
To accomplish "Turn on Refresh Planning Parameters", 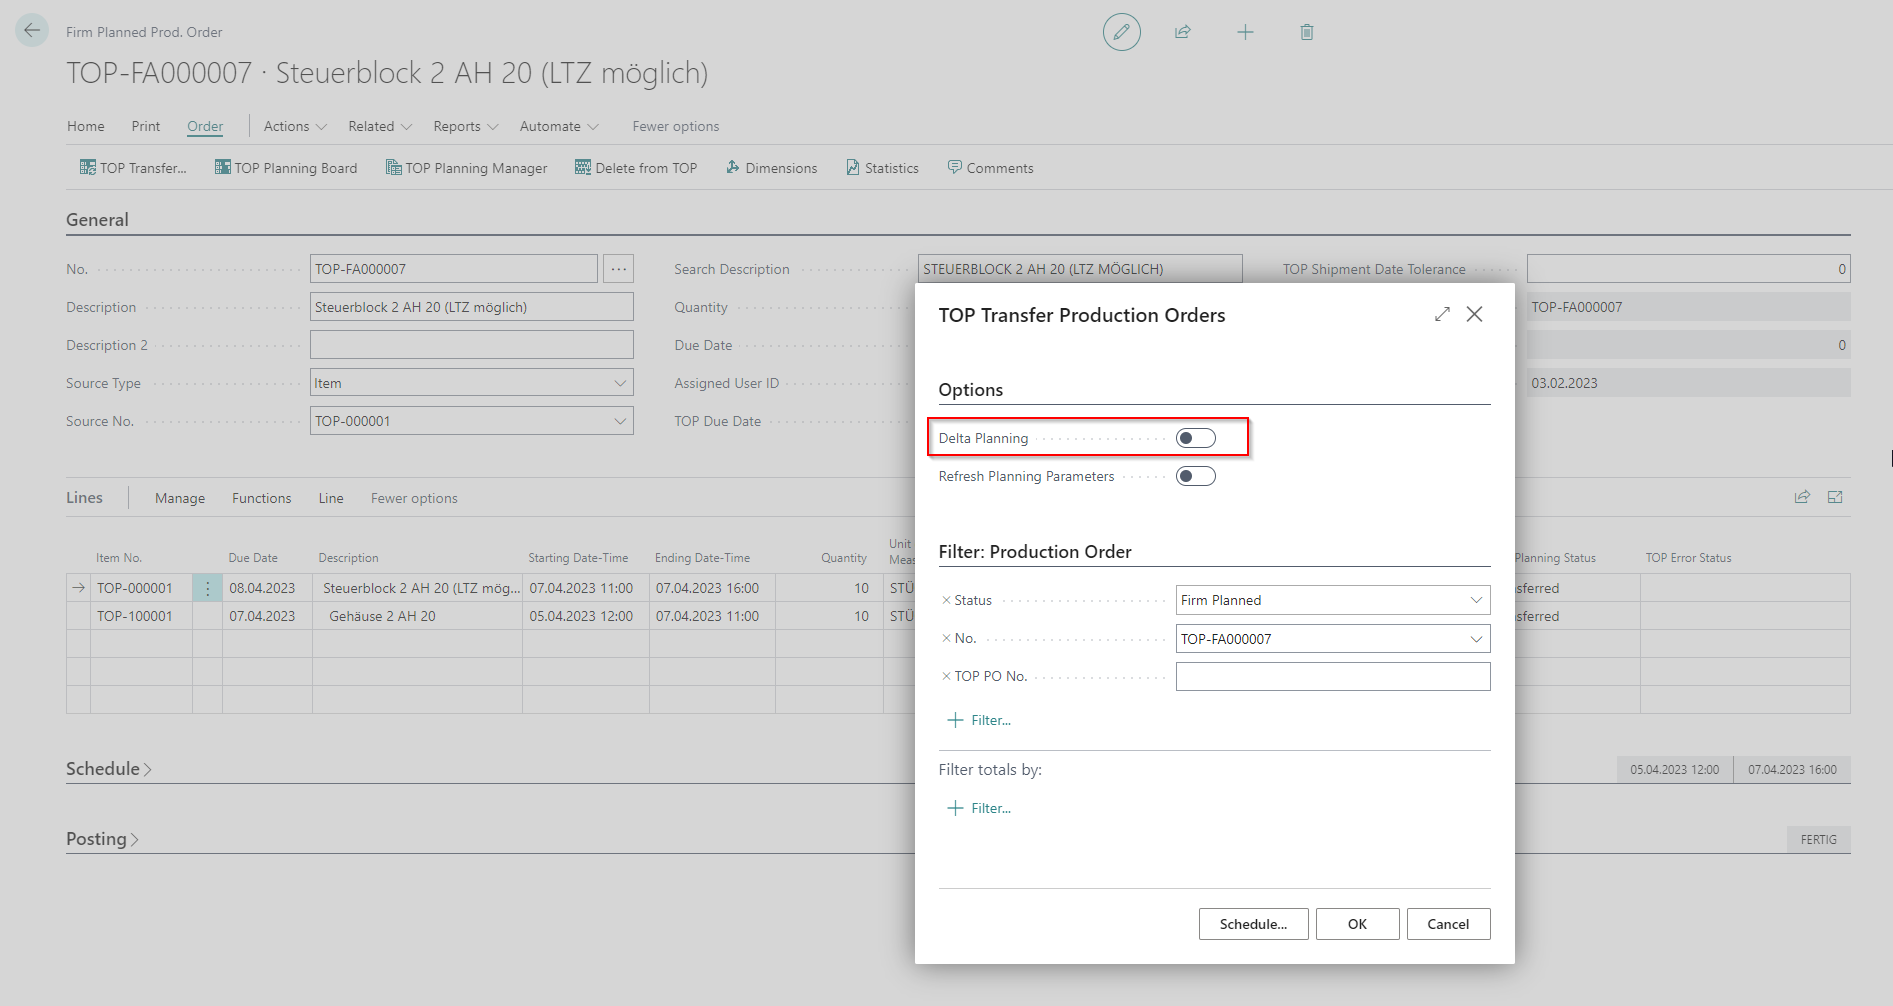I will click(x=1195, y=476).
